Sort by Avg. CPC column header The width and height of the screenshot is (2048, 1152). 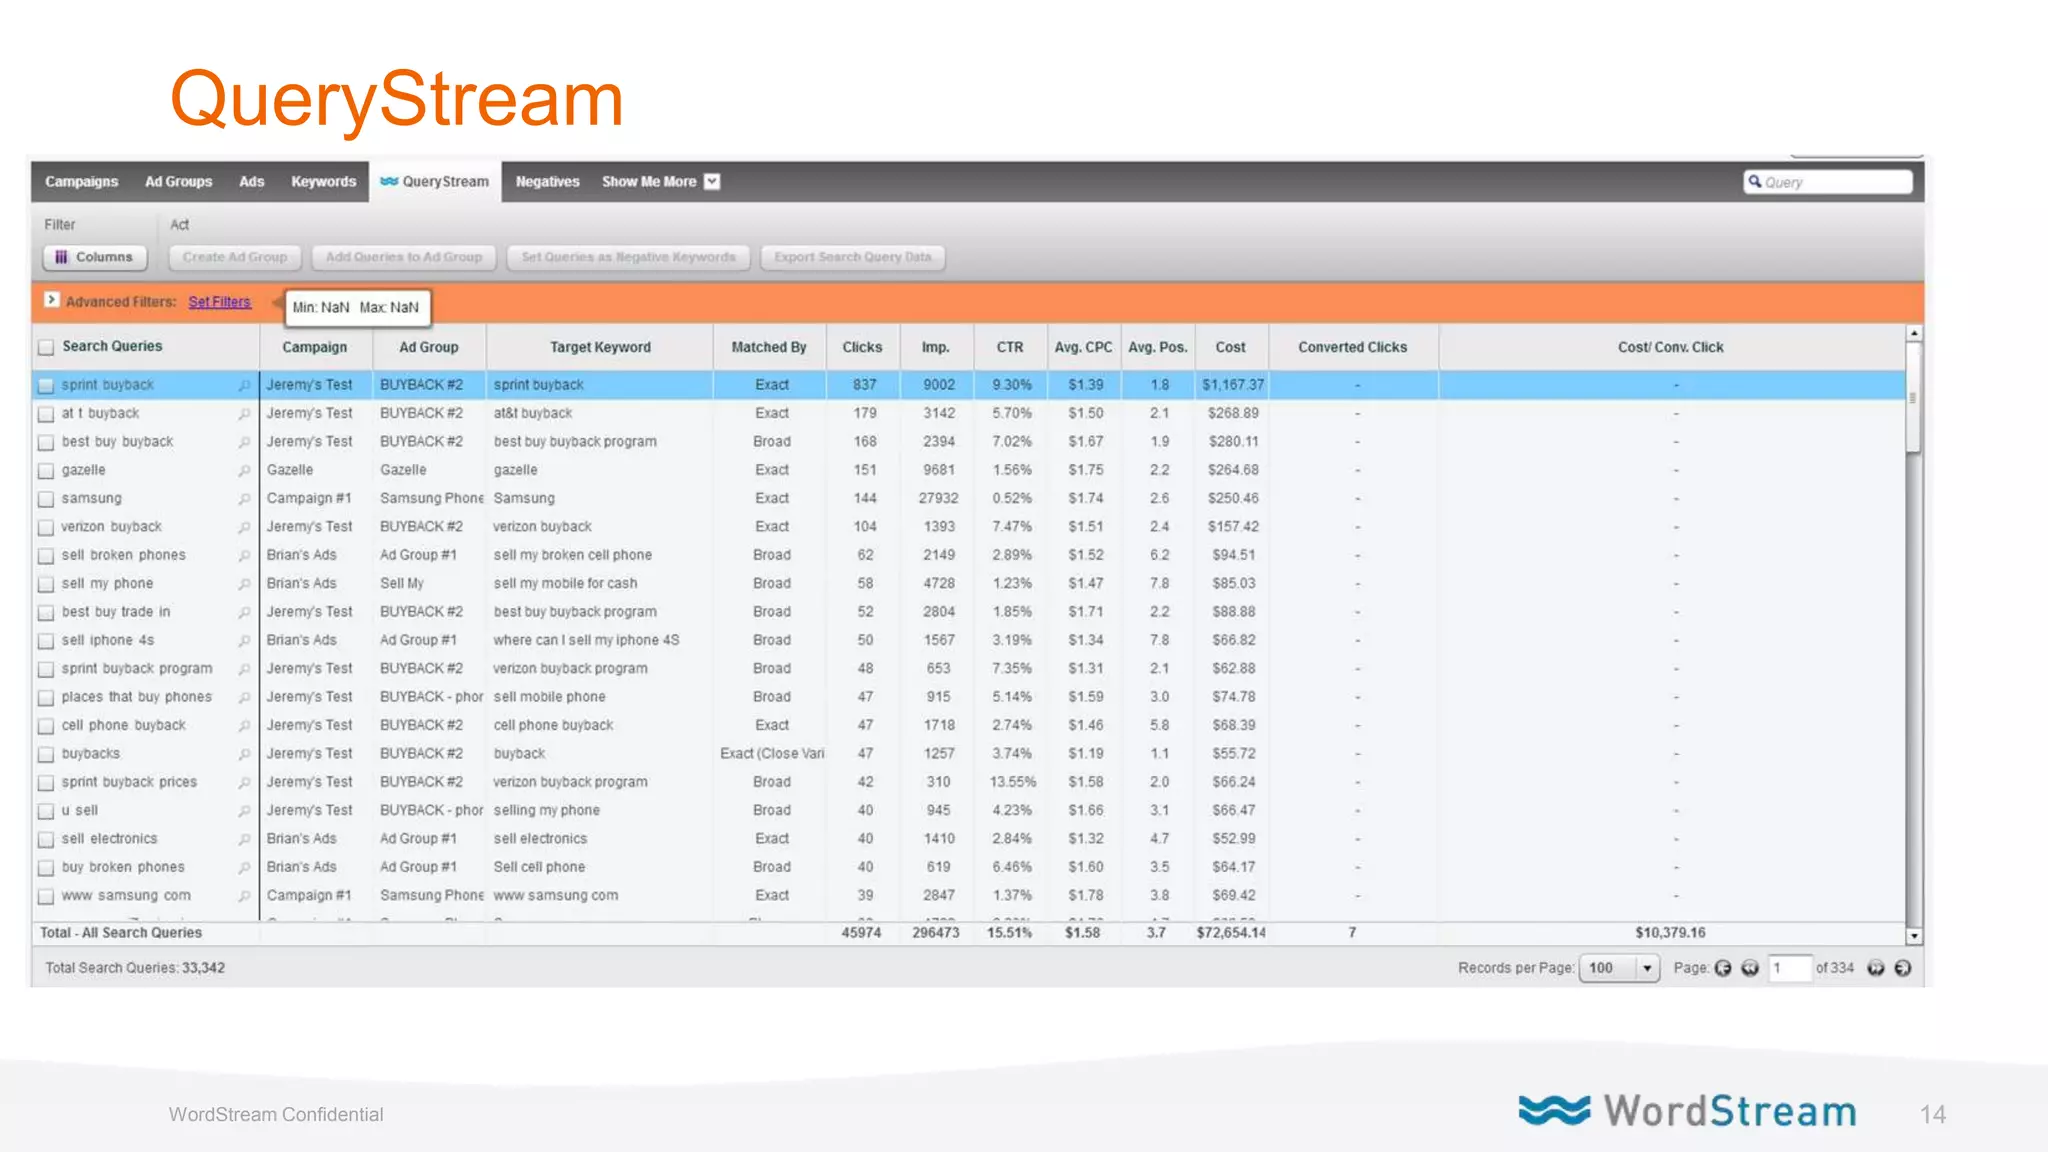coord(1083,347)
